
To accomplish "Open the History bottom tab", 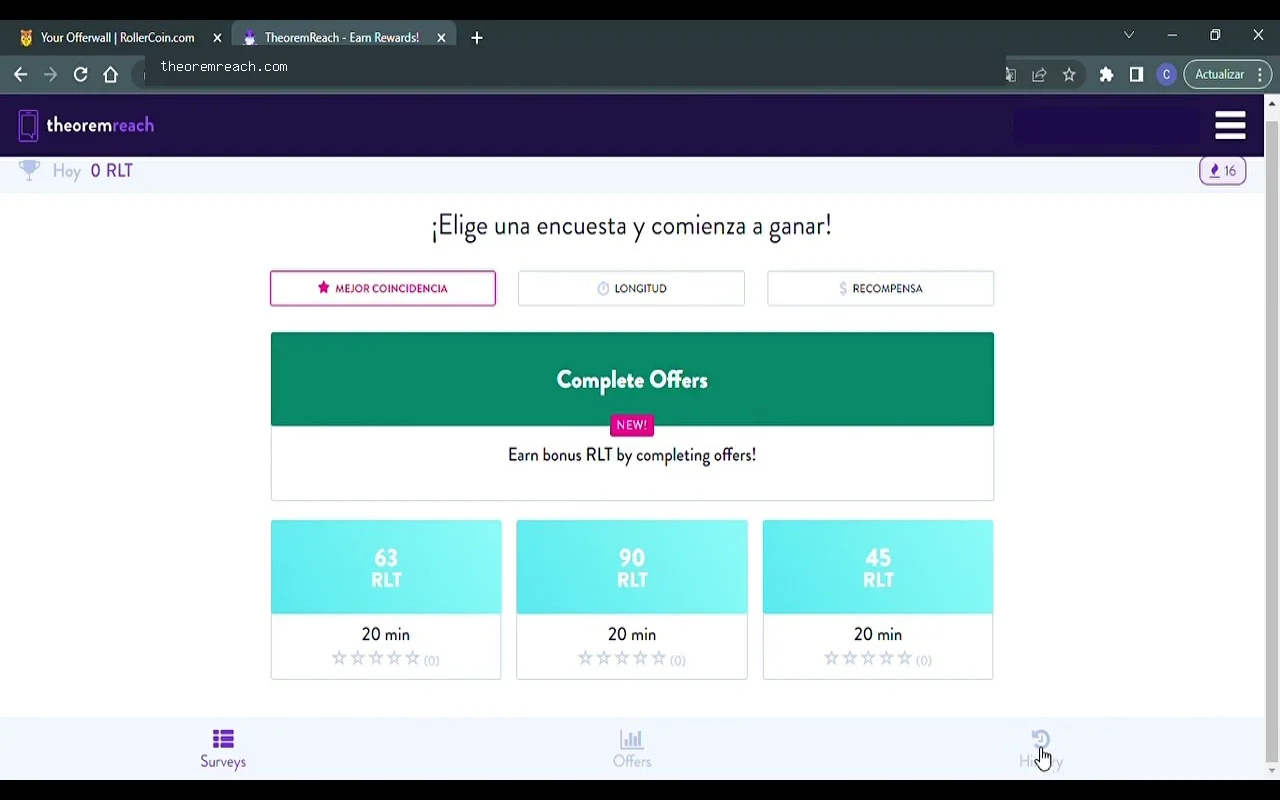I will click(1041, 749).
